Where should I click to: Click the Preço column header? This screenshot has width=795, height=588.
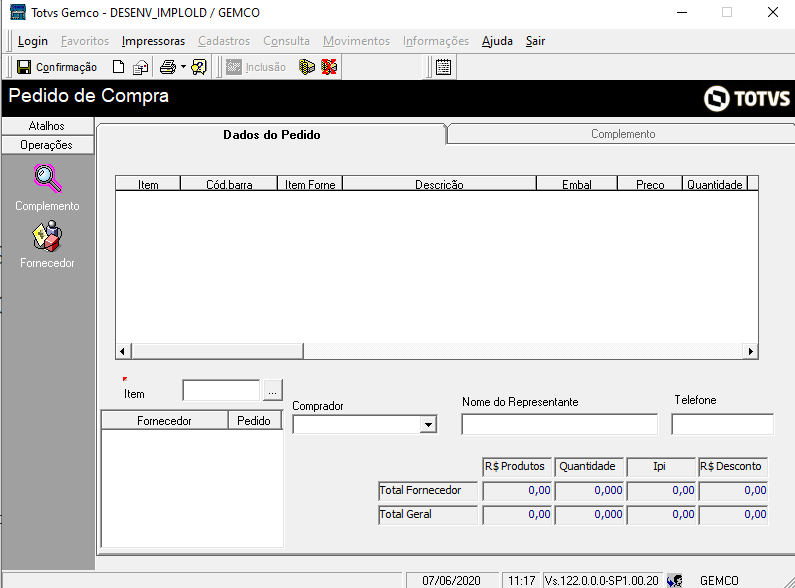tap(650, 185)
